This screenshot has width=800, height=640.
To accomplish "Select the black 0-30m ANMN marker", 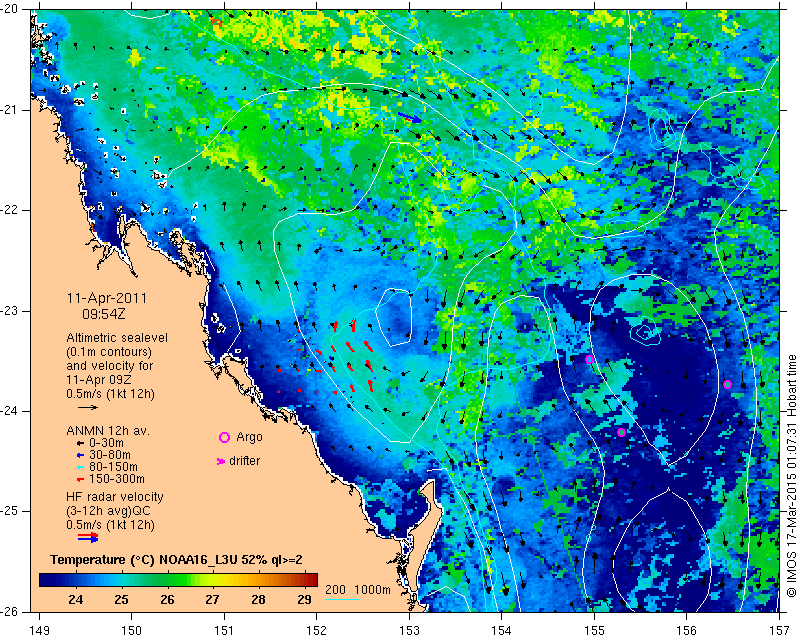I will pyautogui.click(x=80, y=443).
